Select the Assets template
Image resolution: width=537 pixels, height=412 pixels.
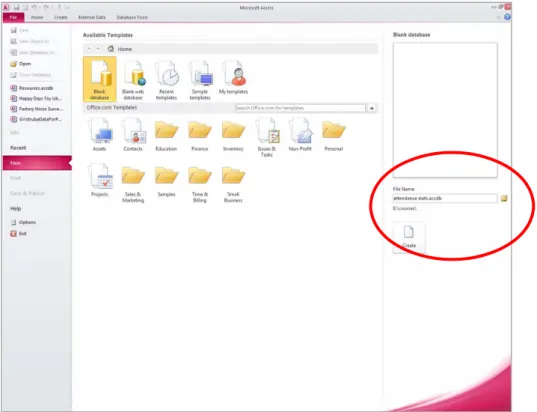pyautogui.click(x=100, y=134)
